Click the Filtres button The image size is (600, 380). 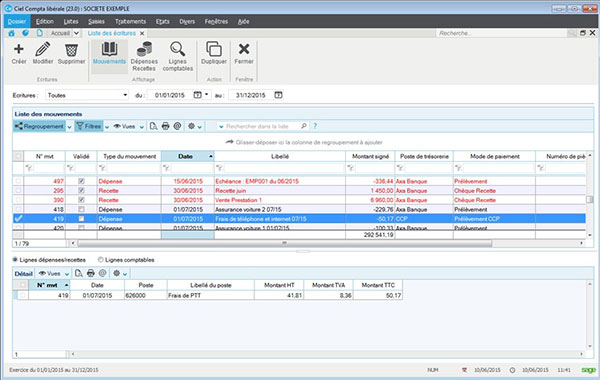(89, 126)
